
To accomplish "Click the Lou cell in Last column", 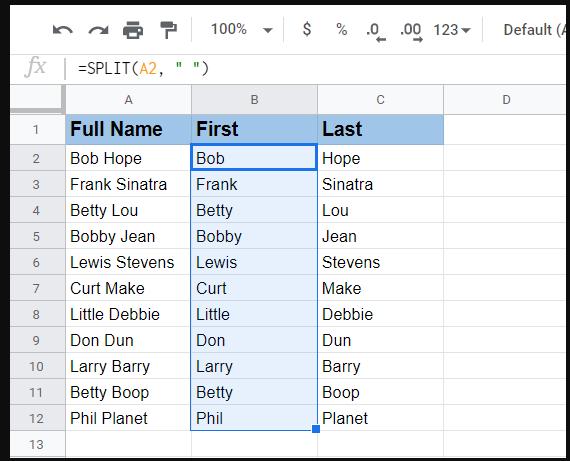I will tap(380, 210).
